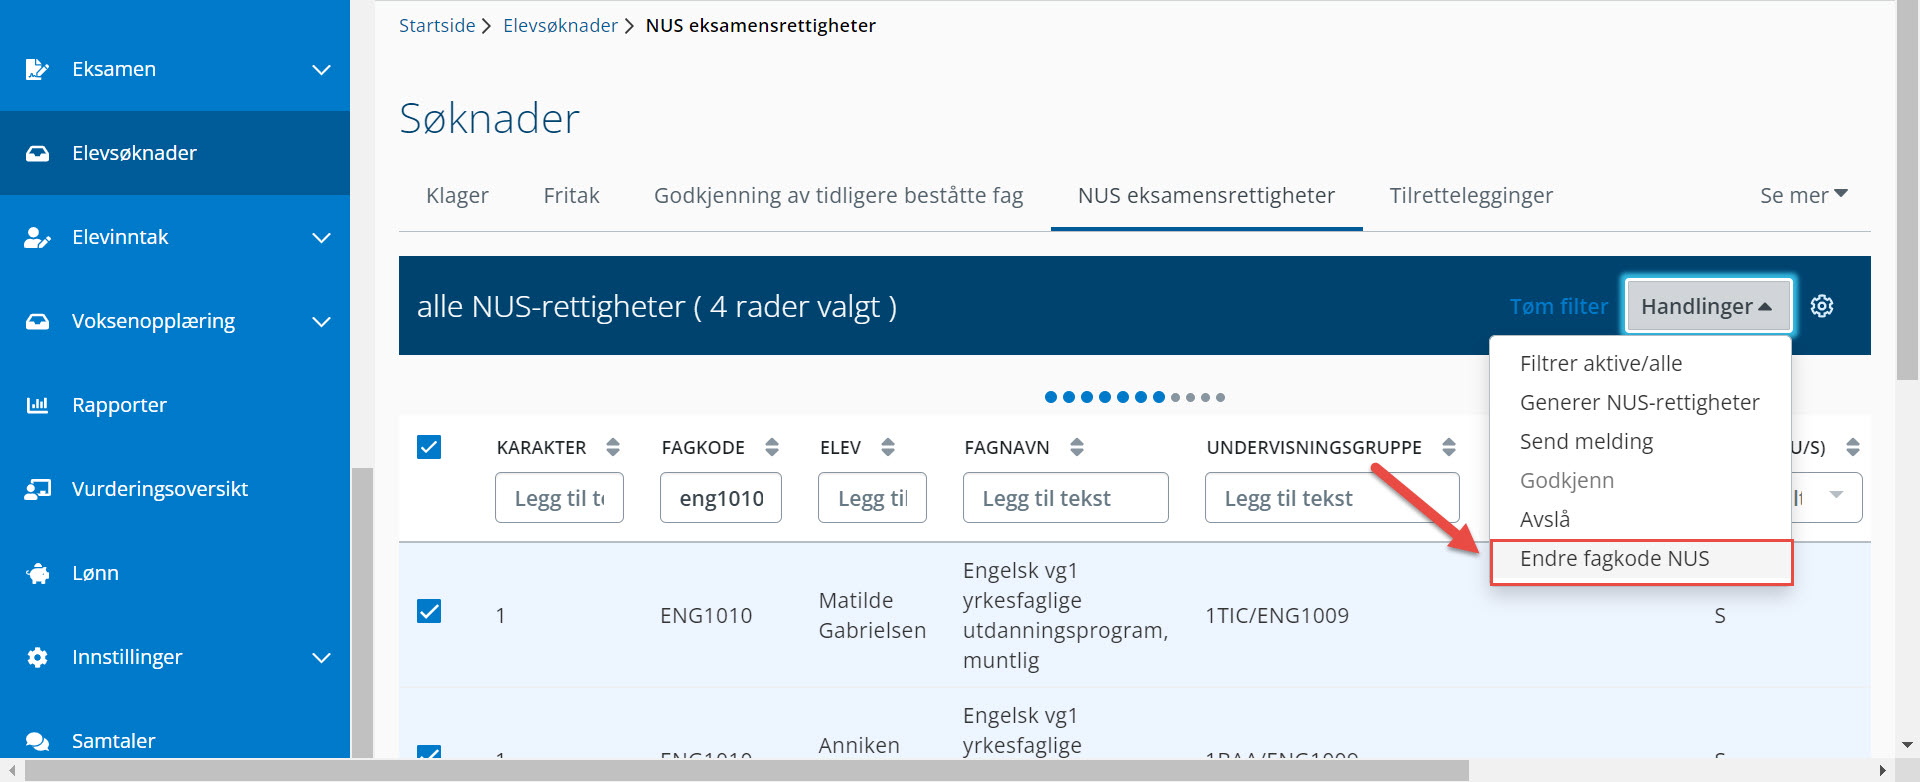Choose Generer NUS-rettigheter menu item

point(1640,402)
